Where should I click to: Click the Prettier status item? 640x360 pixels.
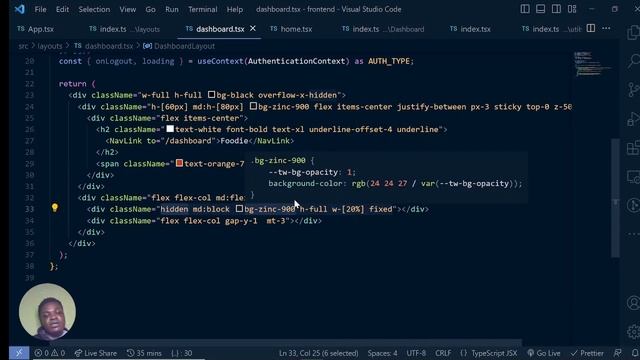pos(587,353)
